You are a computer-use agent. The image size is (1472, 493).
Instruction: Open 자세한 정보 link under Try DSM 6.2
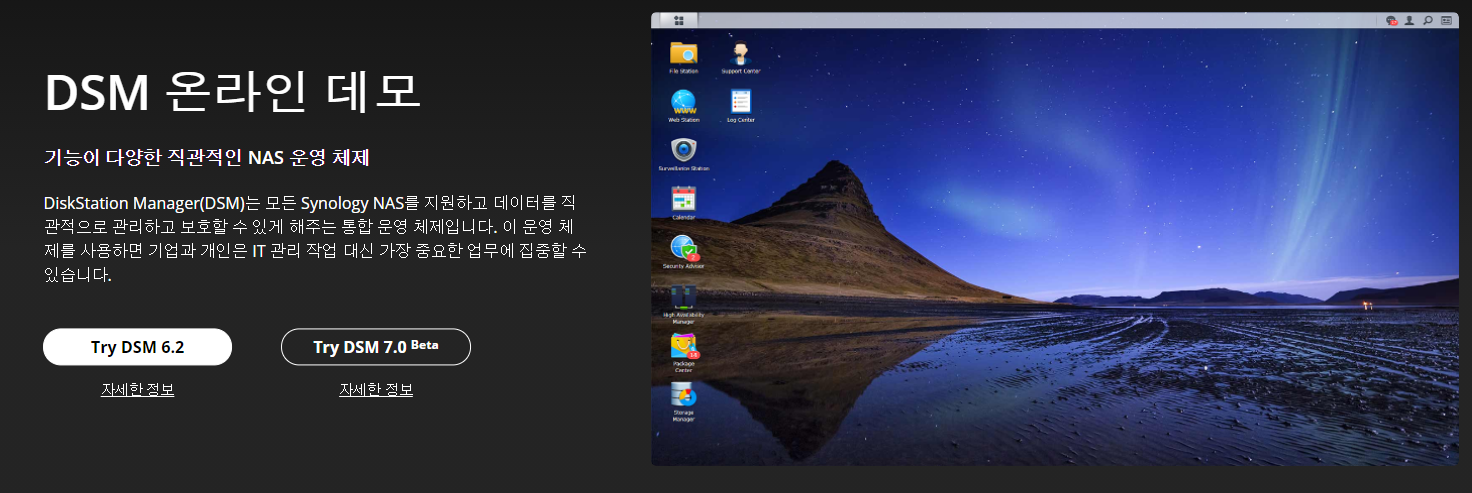tap(138, 389)
